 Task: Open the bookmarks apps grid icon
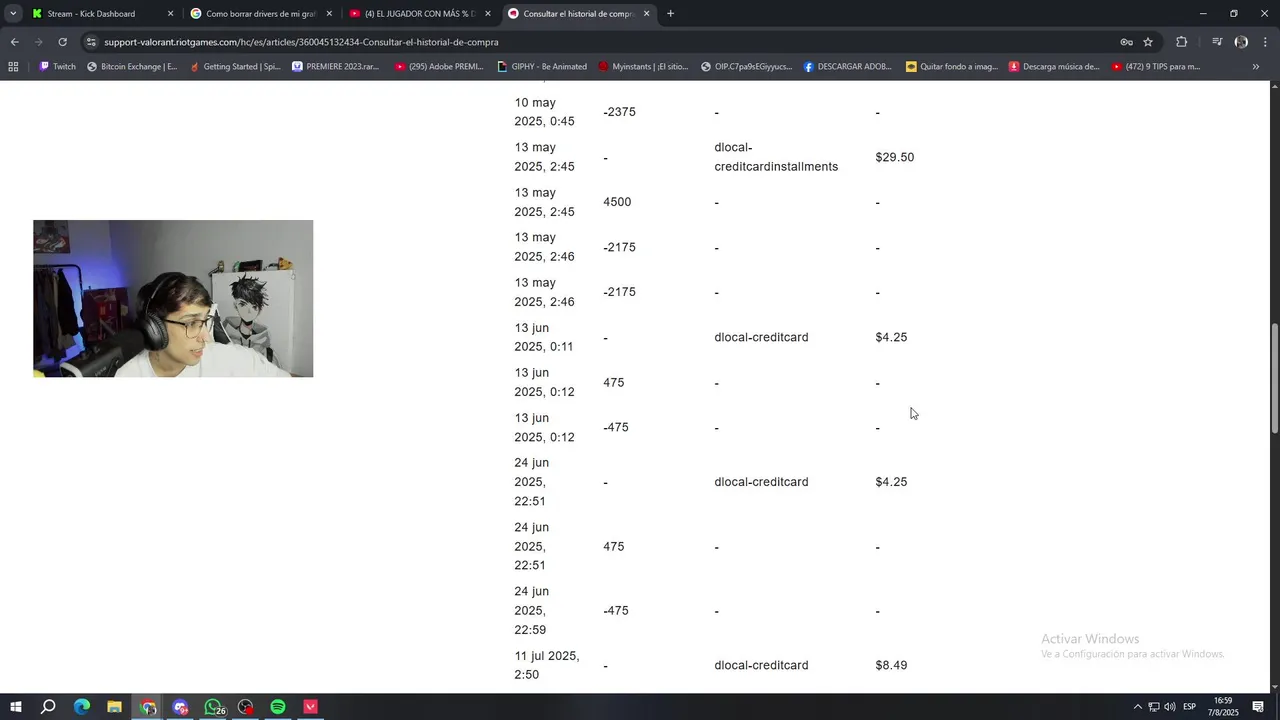point(13,67)
